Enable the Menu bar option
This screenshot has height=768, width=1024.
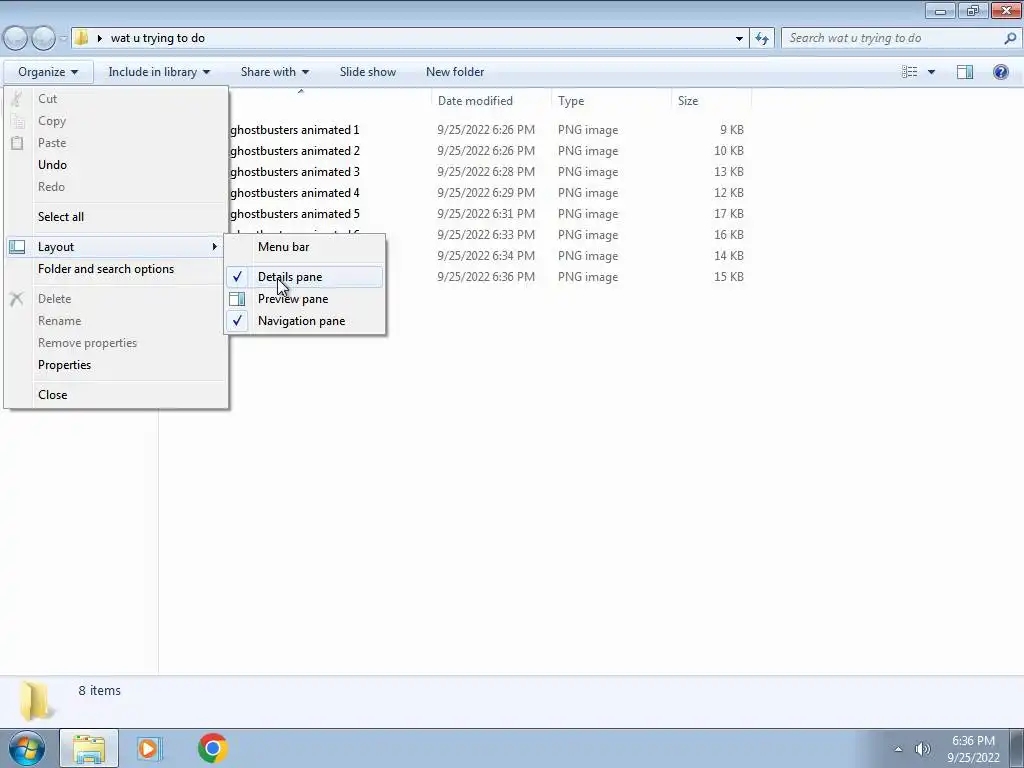click(305, 247)
